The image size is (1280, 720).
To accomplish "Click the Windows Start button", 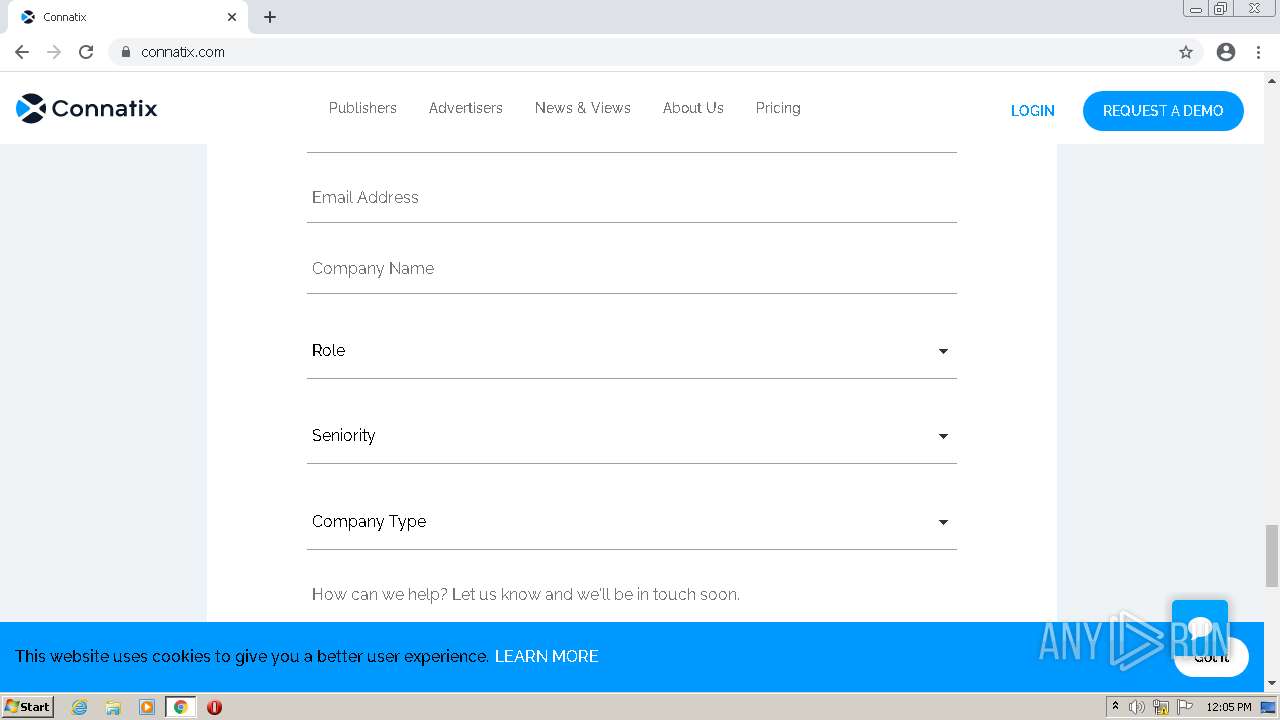I will pyautogui.click(x=27, y=707).
